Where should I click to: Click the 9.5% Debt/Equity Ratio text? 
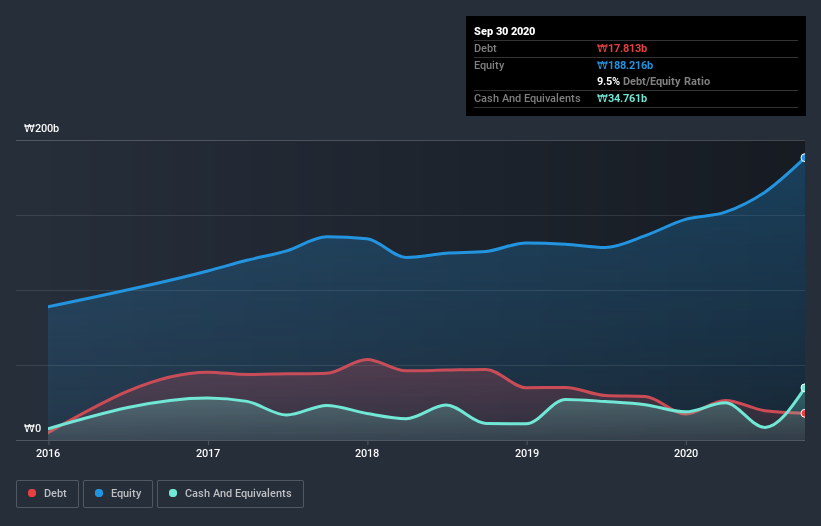pyautogui.click(x=653, y=81)
